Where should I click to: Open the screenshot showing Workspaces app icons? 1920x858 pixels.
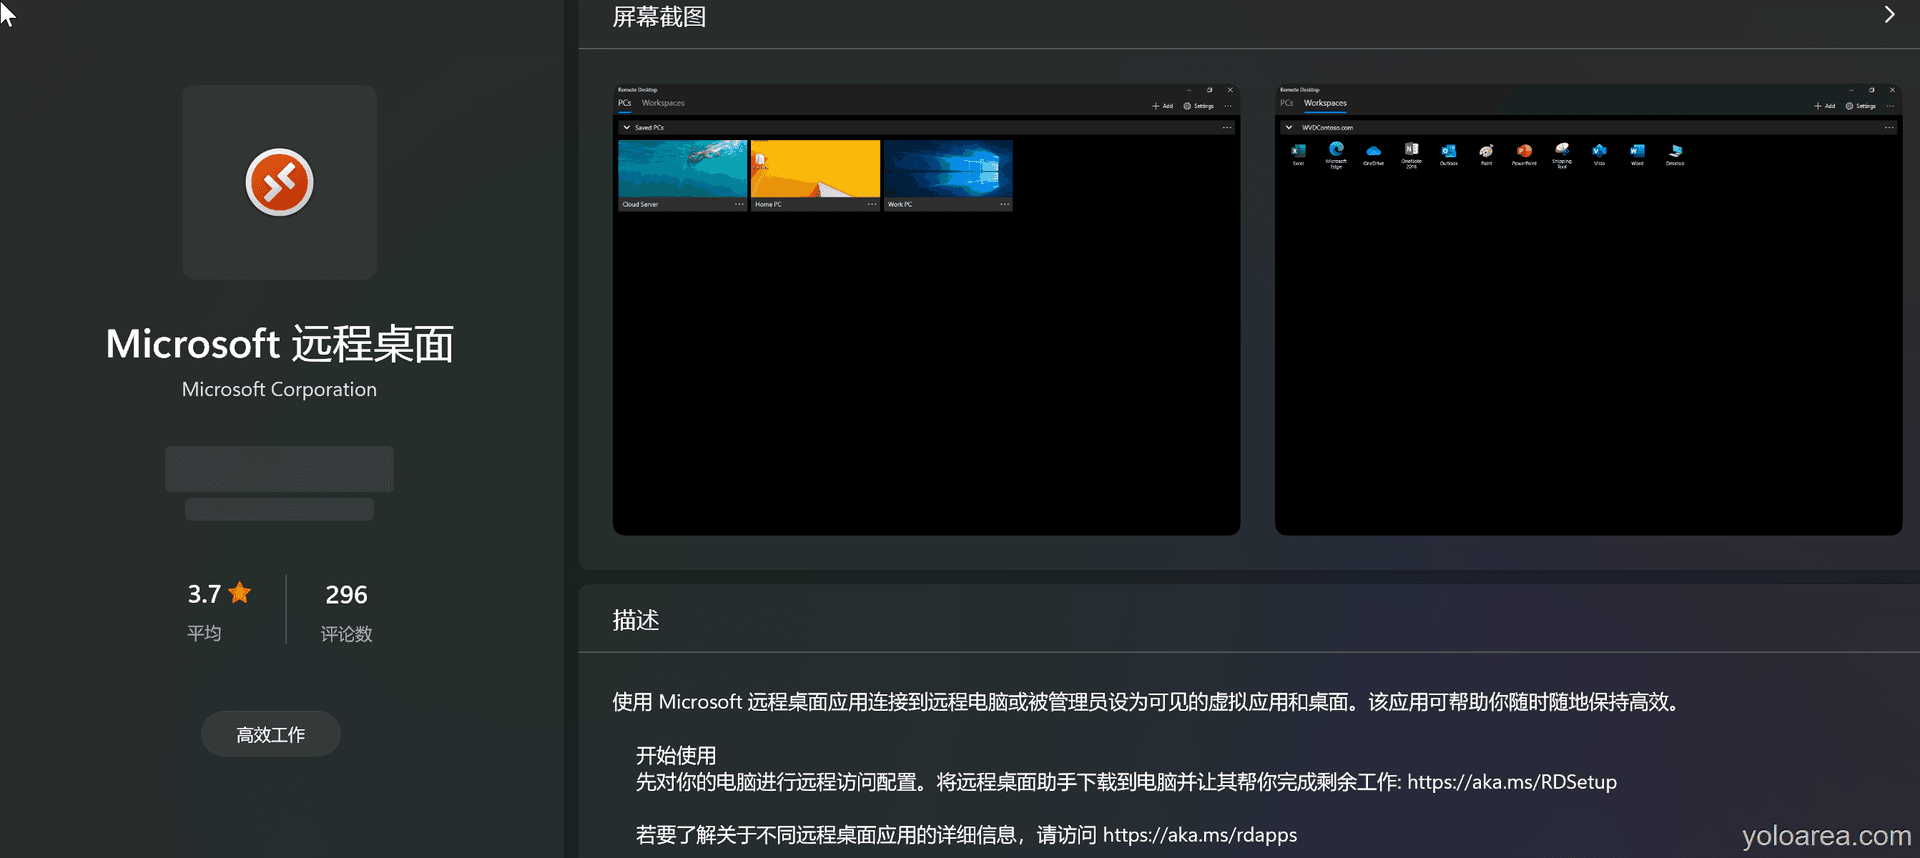click(x=1588, y=309)
